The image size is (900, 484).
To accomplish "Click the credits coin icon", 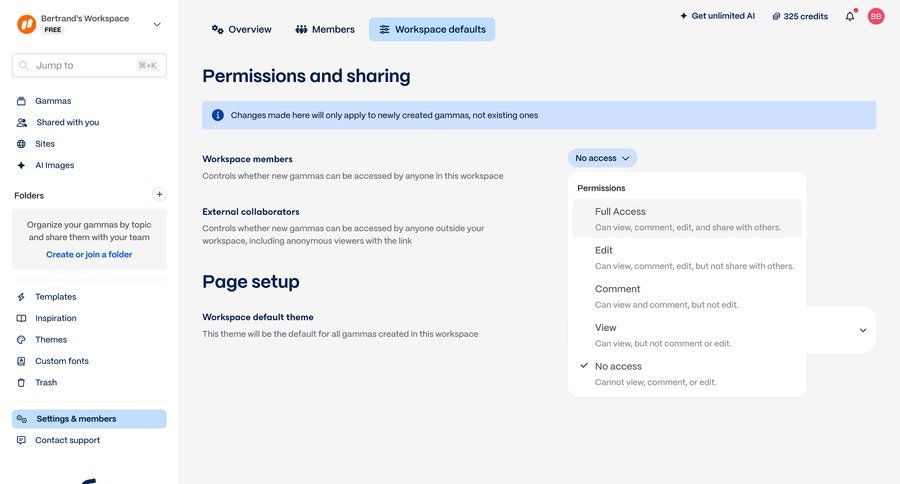I will [x=776, y=17].
